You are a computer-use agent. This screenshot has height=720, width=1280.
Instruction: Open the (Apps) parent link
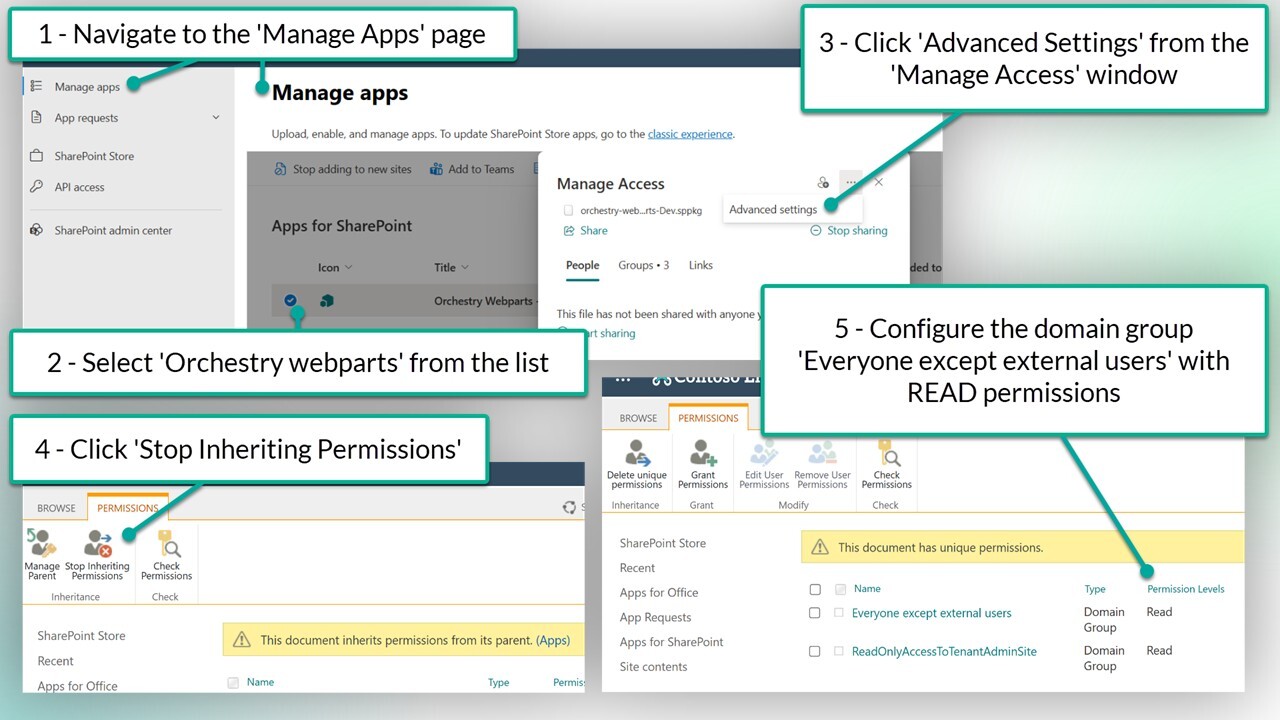[x=553, y=640]
